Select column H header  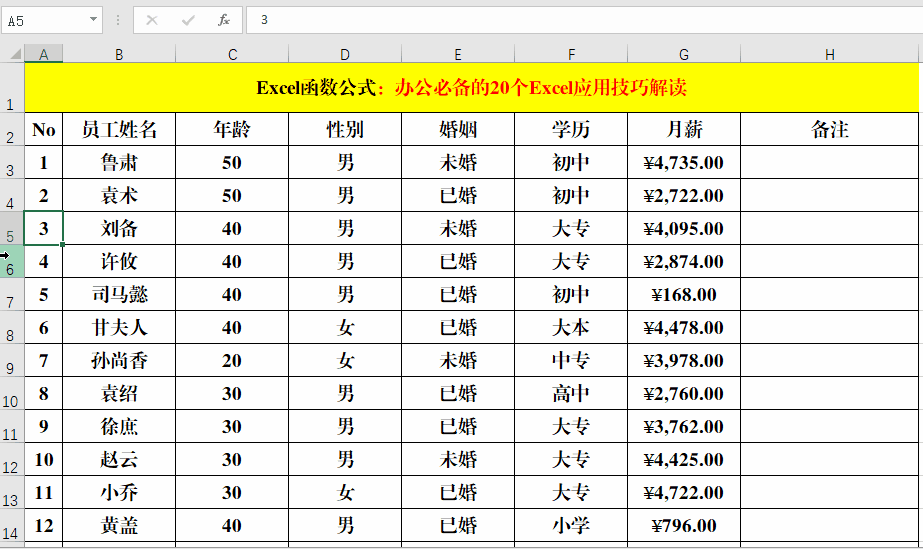829,55
